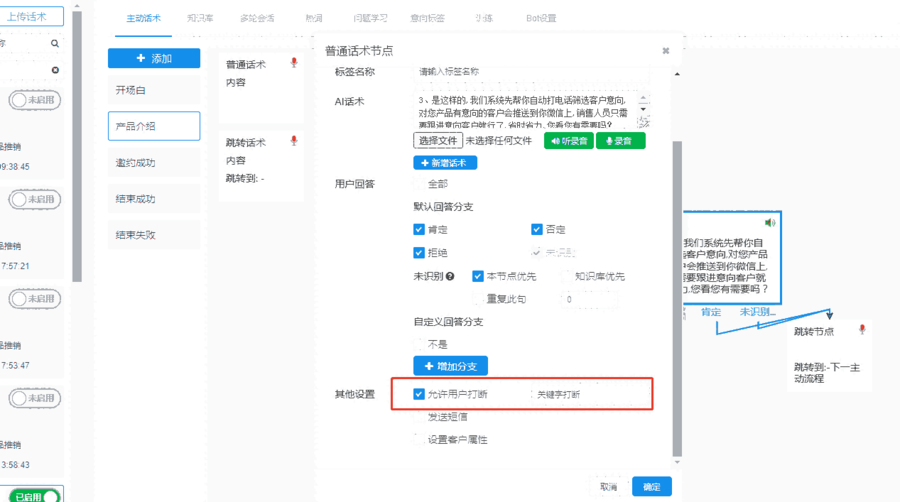Click the search magnifier icon in left panel
Viewport: 900px width, 502px height.
[x=54, y=44]
